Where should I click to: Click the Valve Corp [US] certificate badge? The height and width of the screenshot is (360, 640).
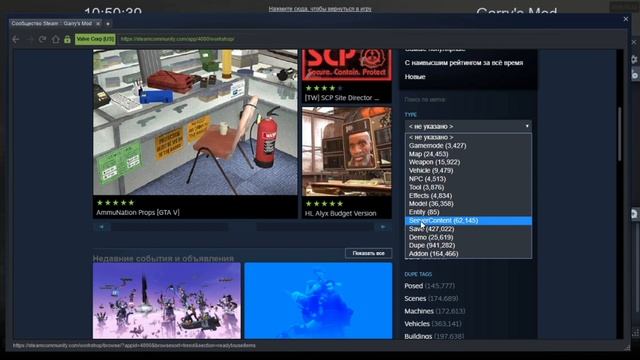(x=95, y=39)
